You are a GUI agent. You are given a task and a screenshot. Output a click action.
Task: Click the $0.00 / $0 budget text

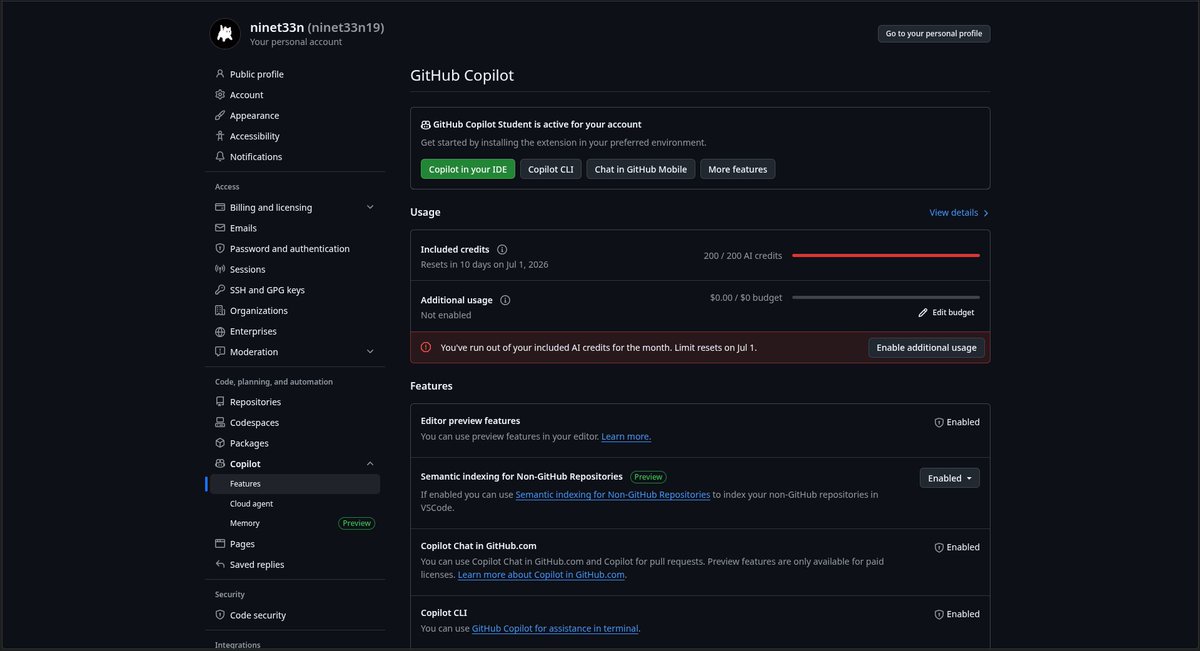click(x=746, y=297)
